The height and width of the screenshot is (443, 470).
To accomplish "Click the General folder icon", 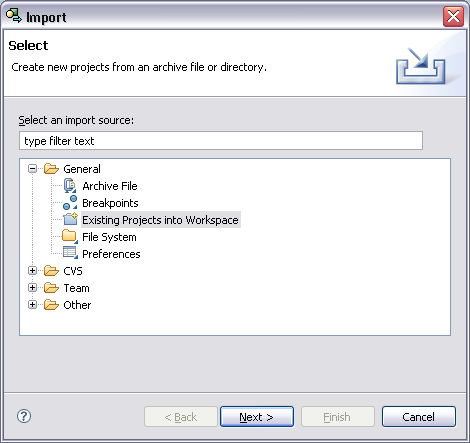I will (51, 169).
